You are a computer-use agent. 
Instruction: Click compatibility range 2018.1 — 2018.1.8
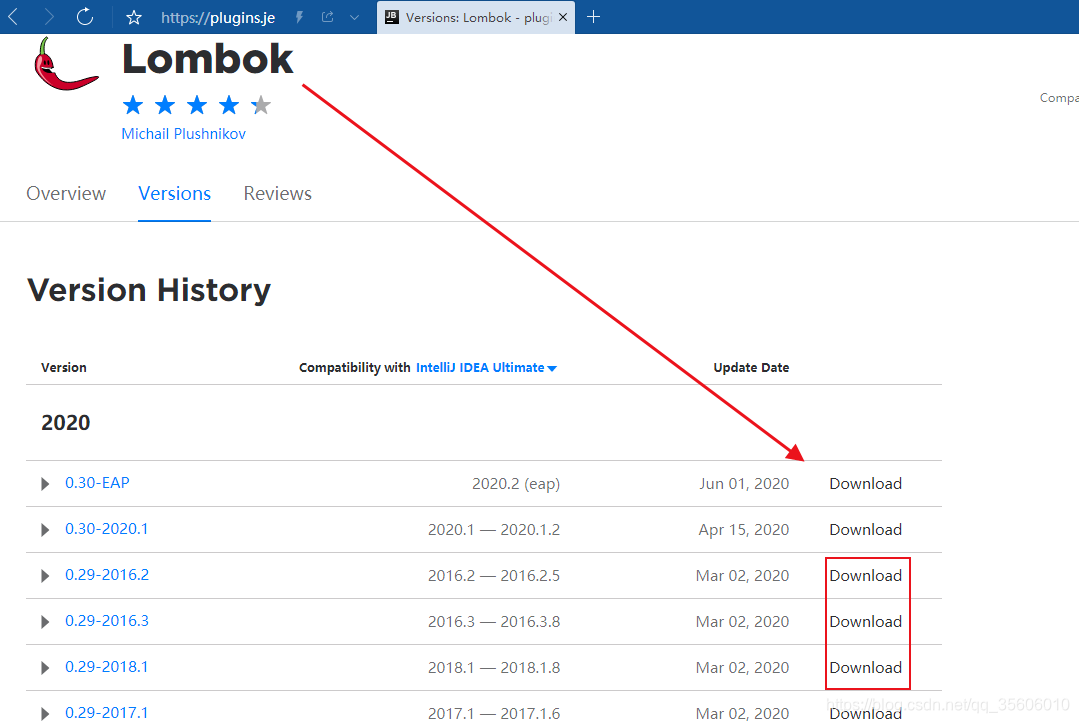[493, 668]
